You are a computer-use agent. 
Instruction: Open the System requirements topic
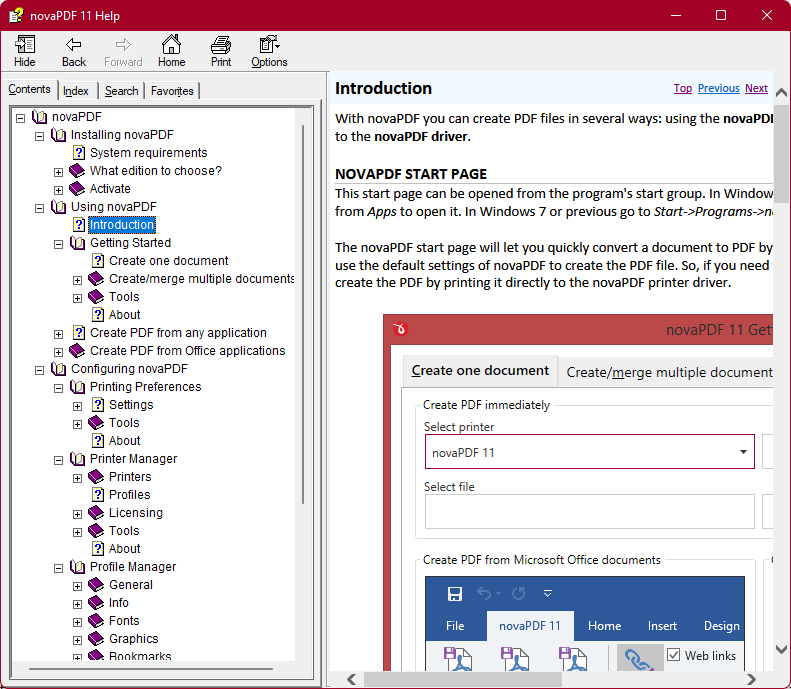pyautogui.click(x=148, y=153)
